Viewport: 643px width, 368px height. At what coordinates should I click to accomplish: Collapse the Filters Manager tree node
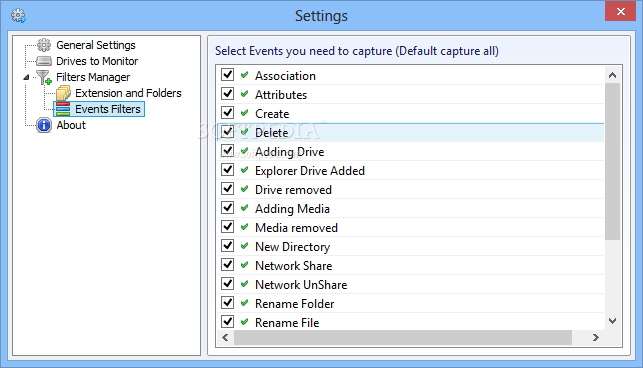(x=26, y=77)
